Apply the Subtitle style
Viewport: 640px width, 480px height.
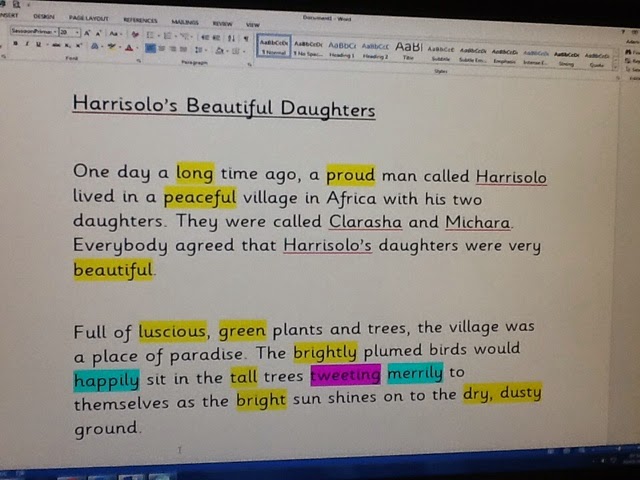coord(440,53)
